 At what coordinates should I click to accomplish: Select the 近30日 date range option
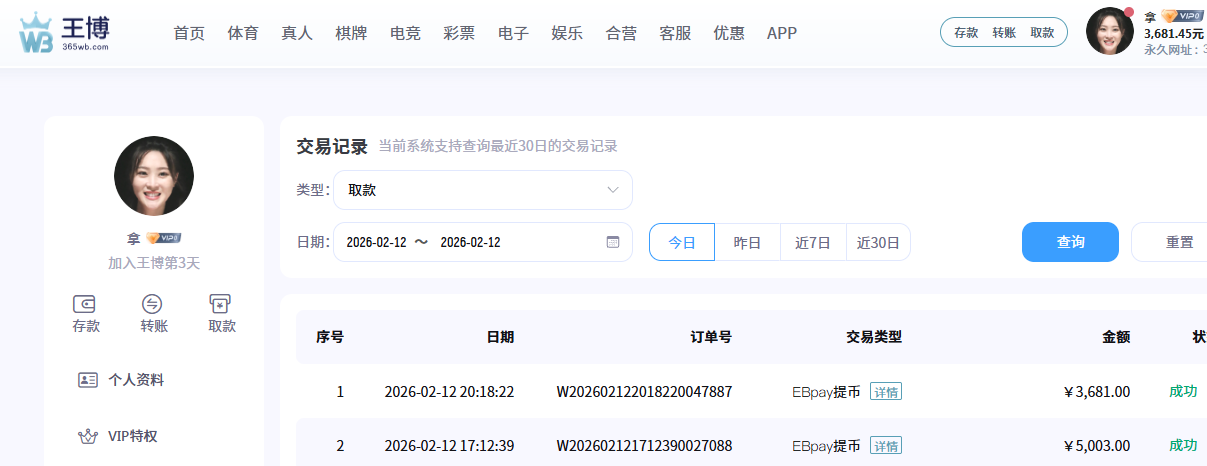878,242
